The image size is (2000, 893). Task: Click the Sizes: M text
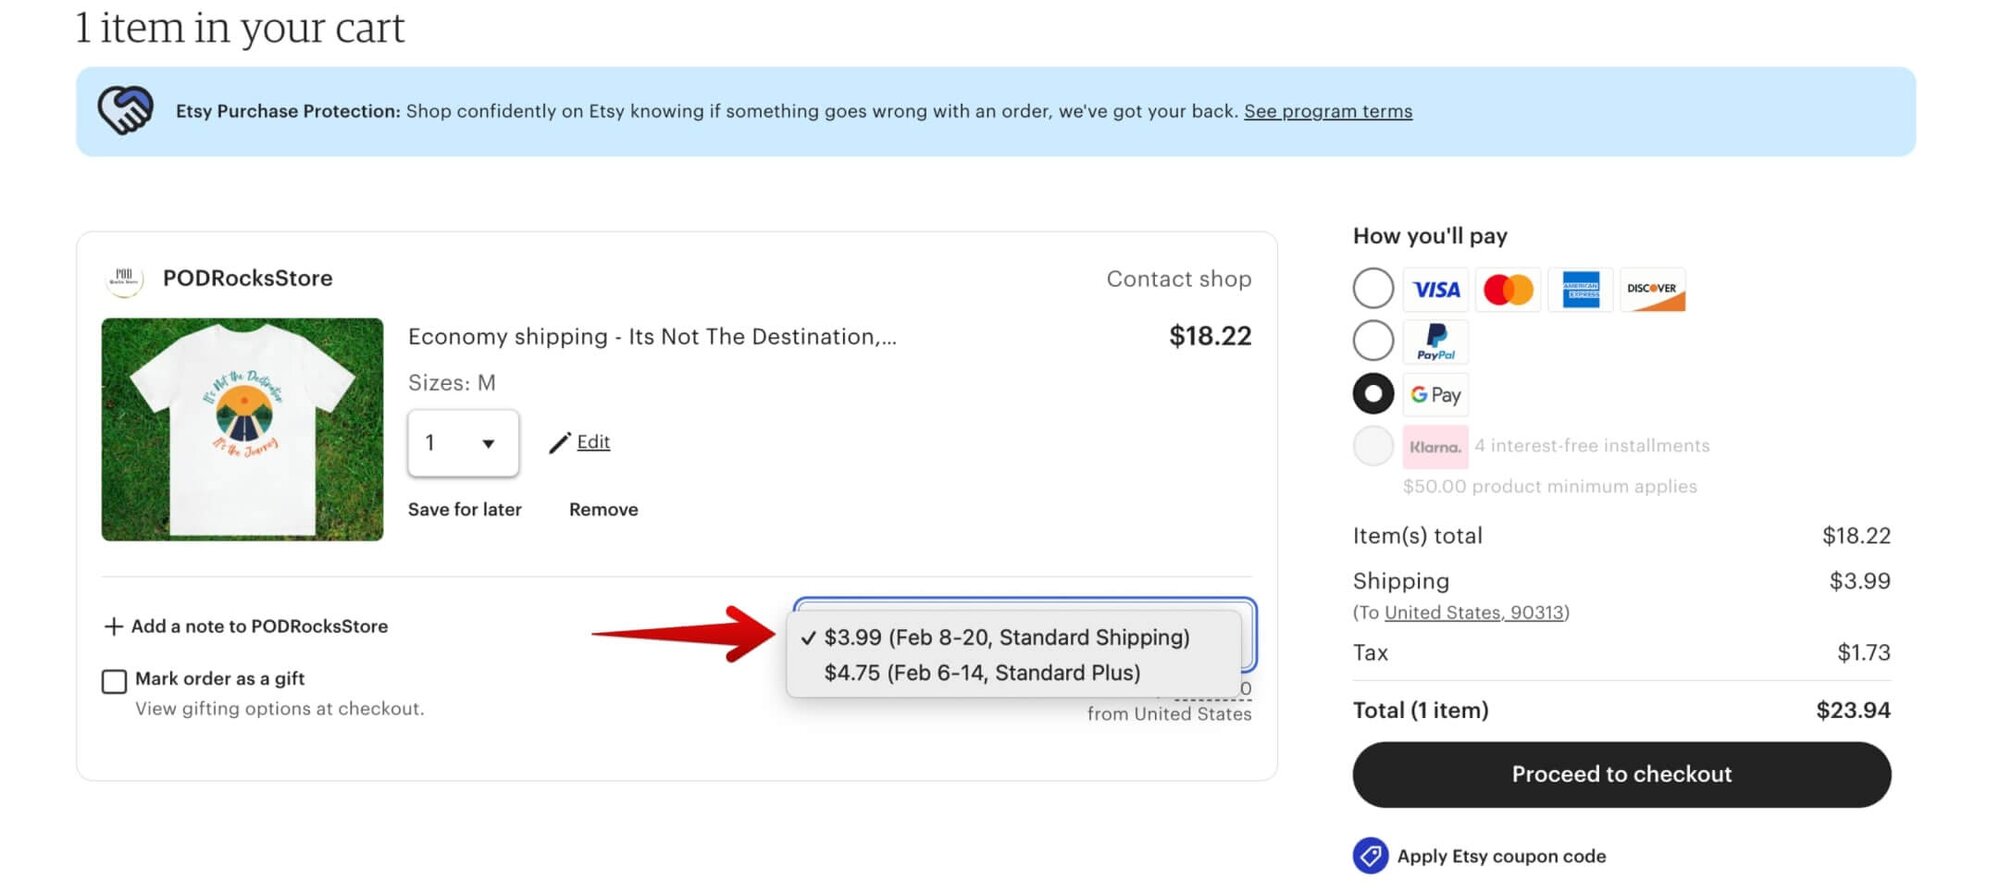452,383
